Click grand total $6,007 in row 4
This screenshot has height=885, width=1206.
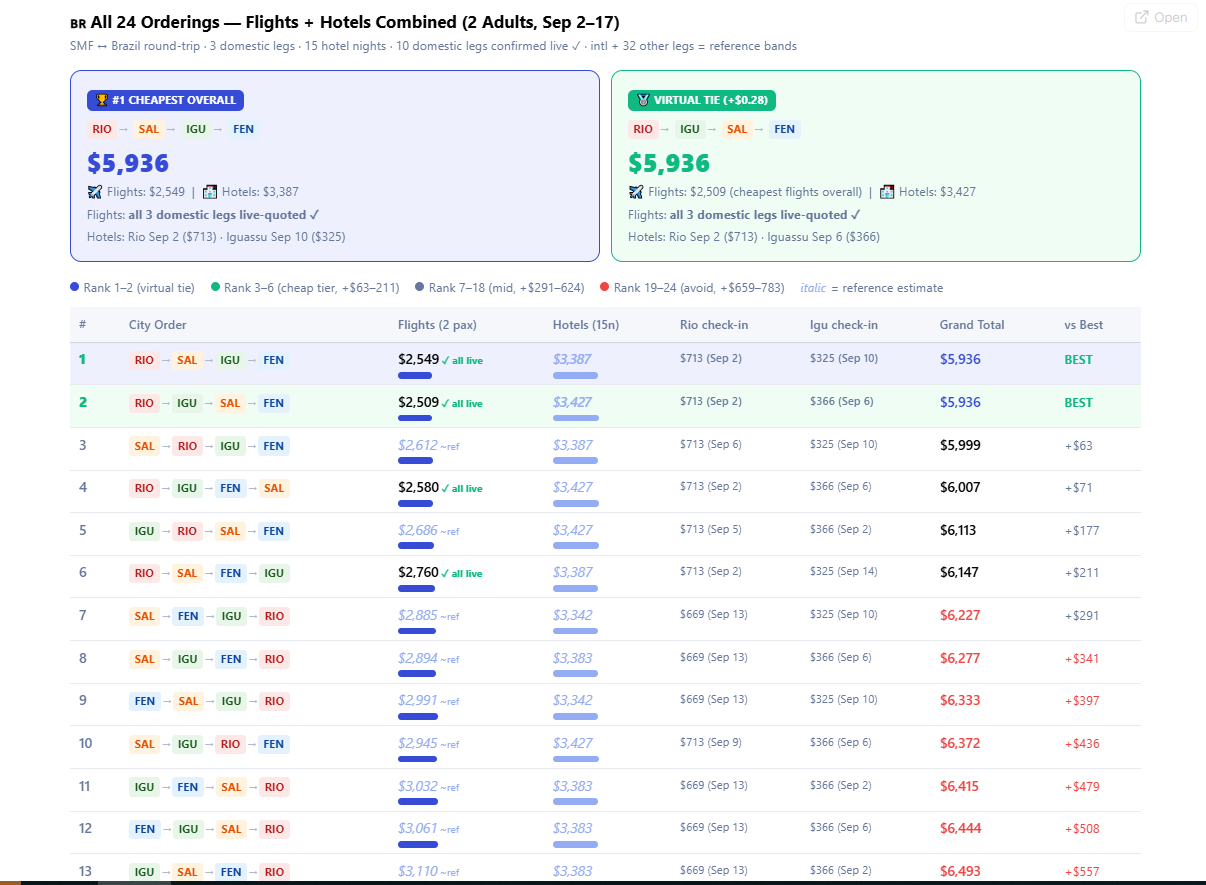[x=960, y=487]
